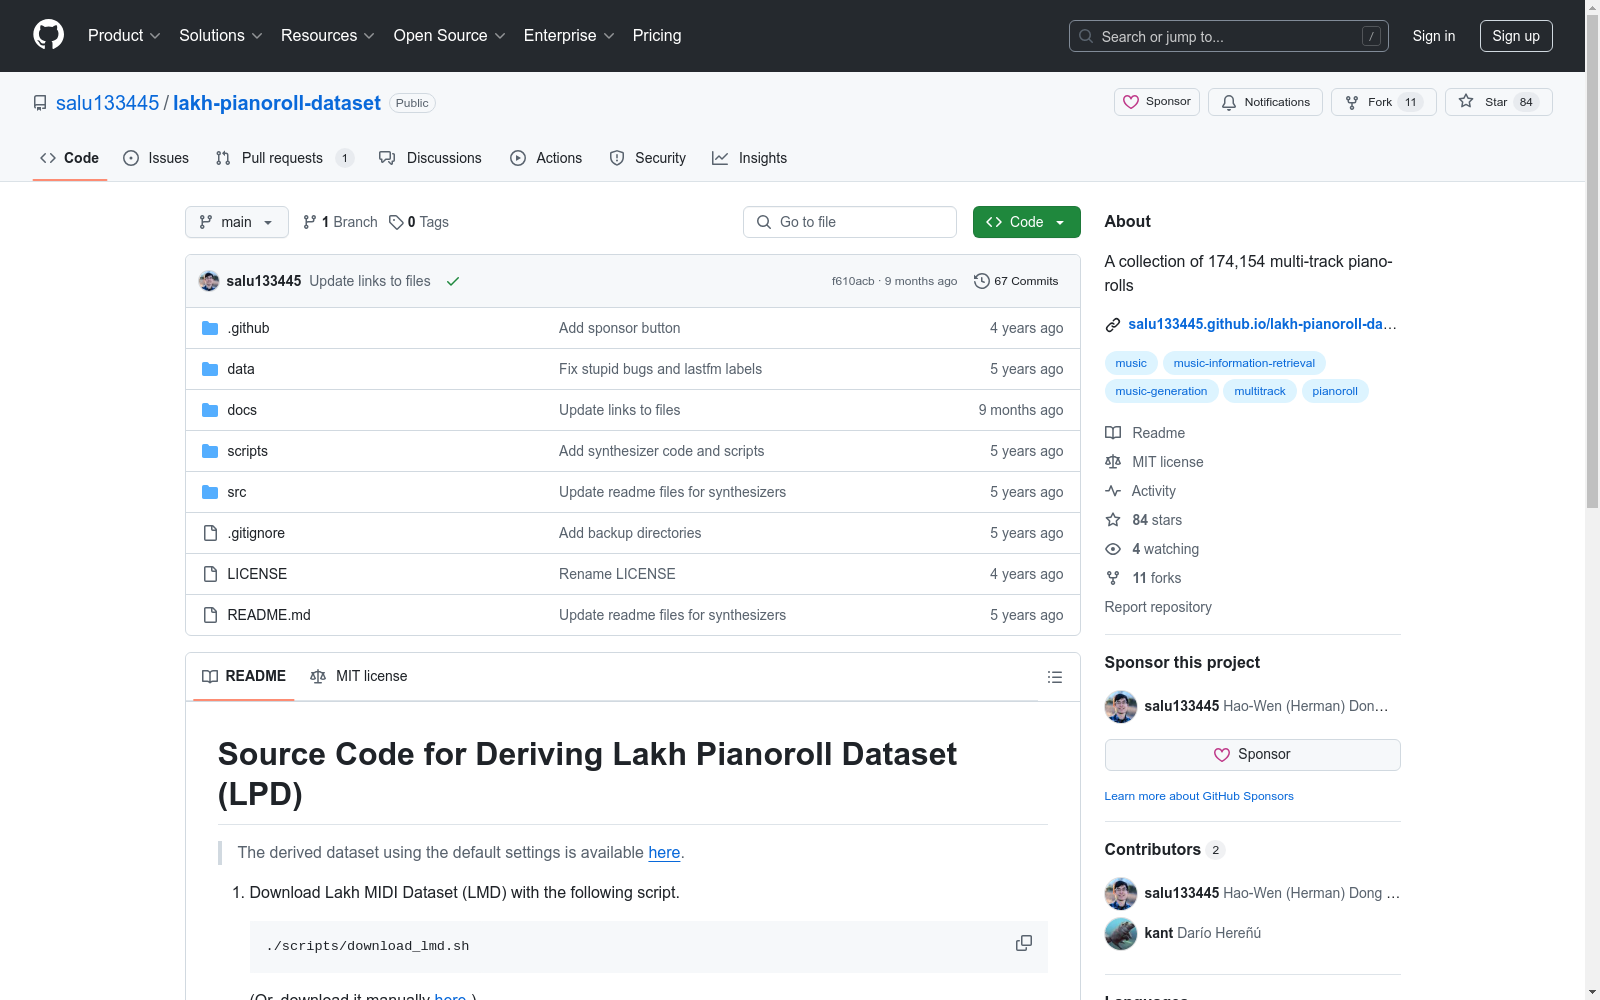Click the tag icon next to 0 Tags
This screenshot has width=1600, height=1000.
(396, 222)
